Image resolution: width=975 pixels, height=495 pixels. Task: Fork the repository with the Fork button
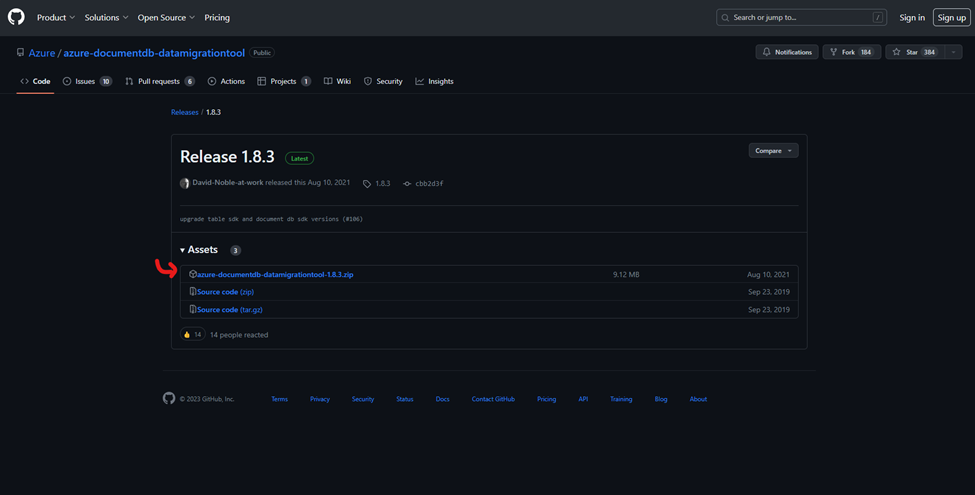coord(851,52)
